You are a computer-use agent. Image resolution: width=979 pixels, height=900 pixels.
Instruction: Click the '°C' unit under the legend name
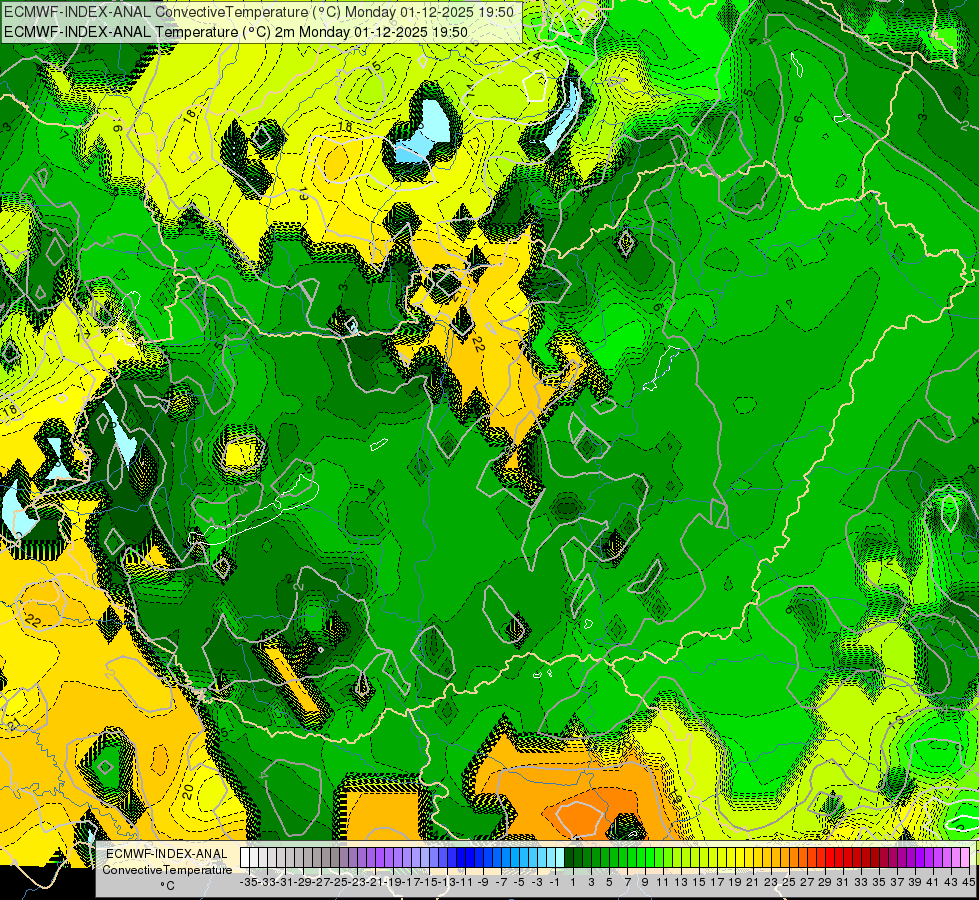tap(167, 885)
